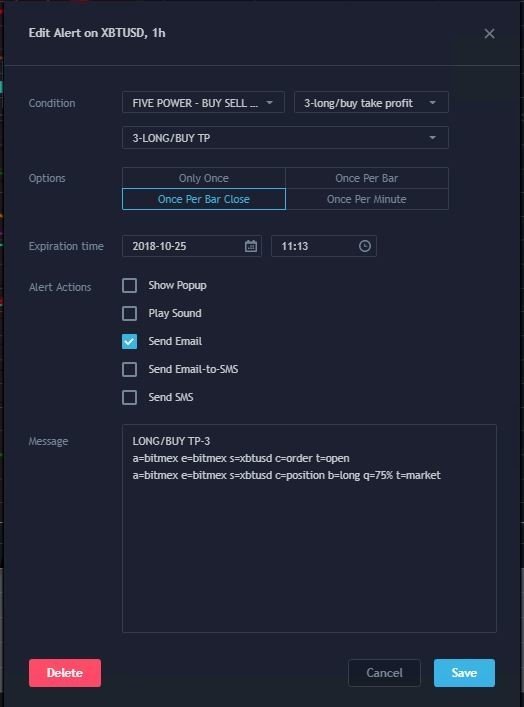Viewport: 524px width, 707px height.
Task: Tick the Send Email-to-SMS checkbox
Action: pyautogui.click(x=129, y=369)
